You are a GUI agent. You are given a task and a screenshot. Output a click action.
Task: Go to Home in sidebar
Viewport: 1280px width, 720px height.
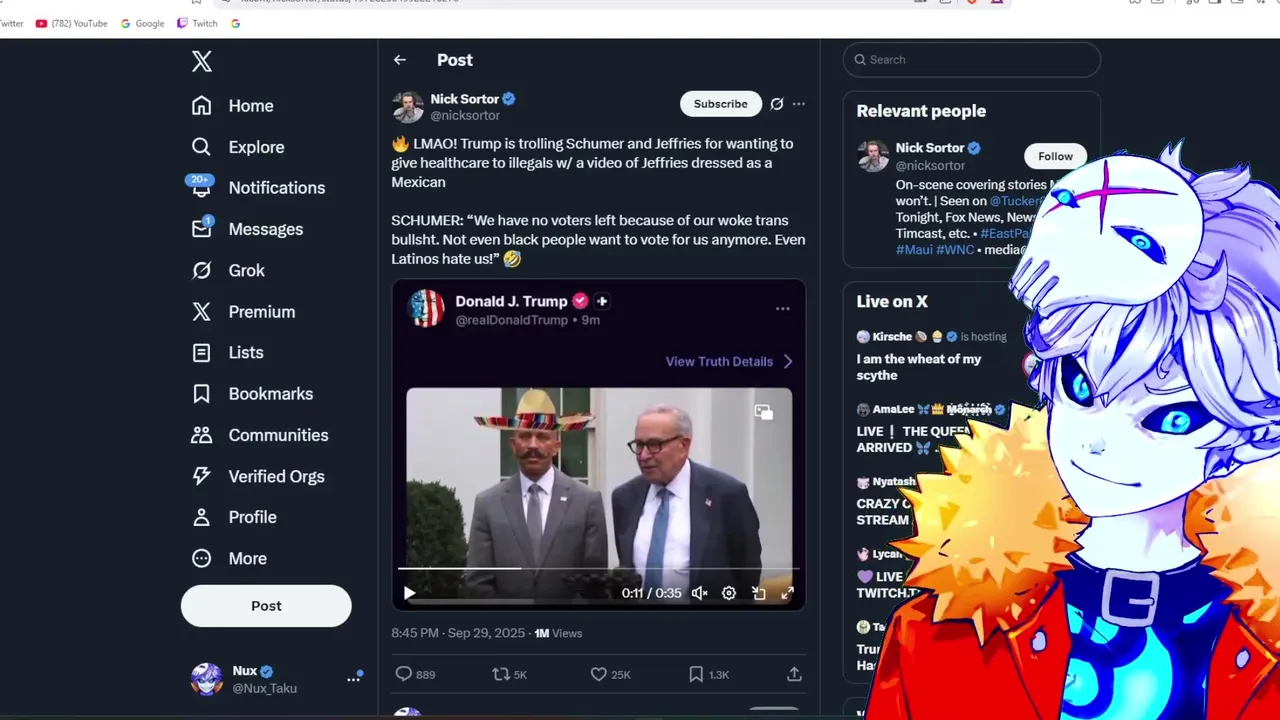pyautogui.click(x=232, y=106)
